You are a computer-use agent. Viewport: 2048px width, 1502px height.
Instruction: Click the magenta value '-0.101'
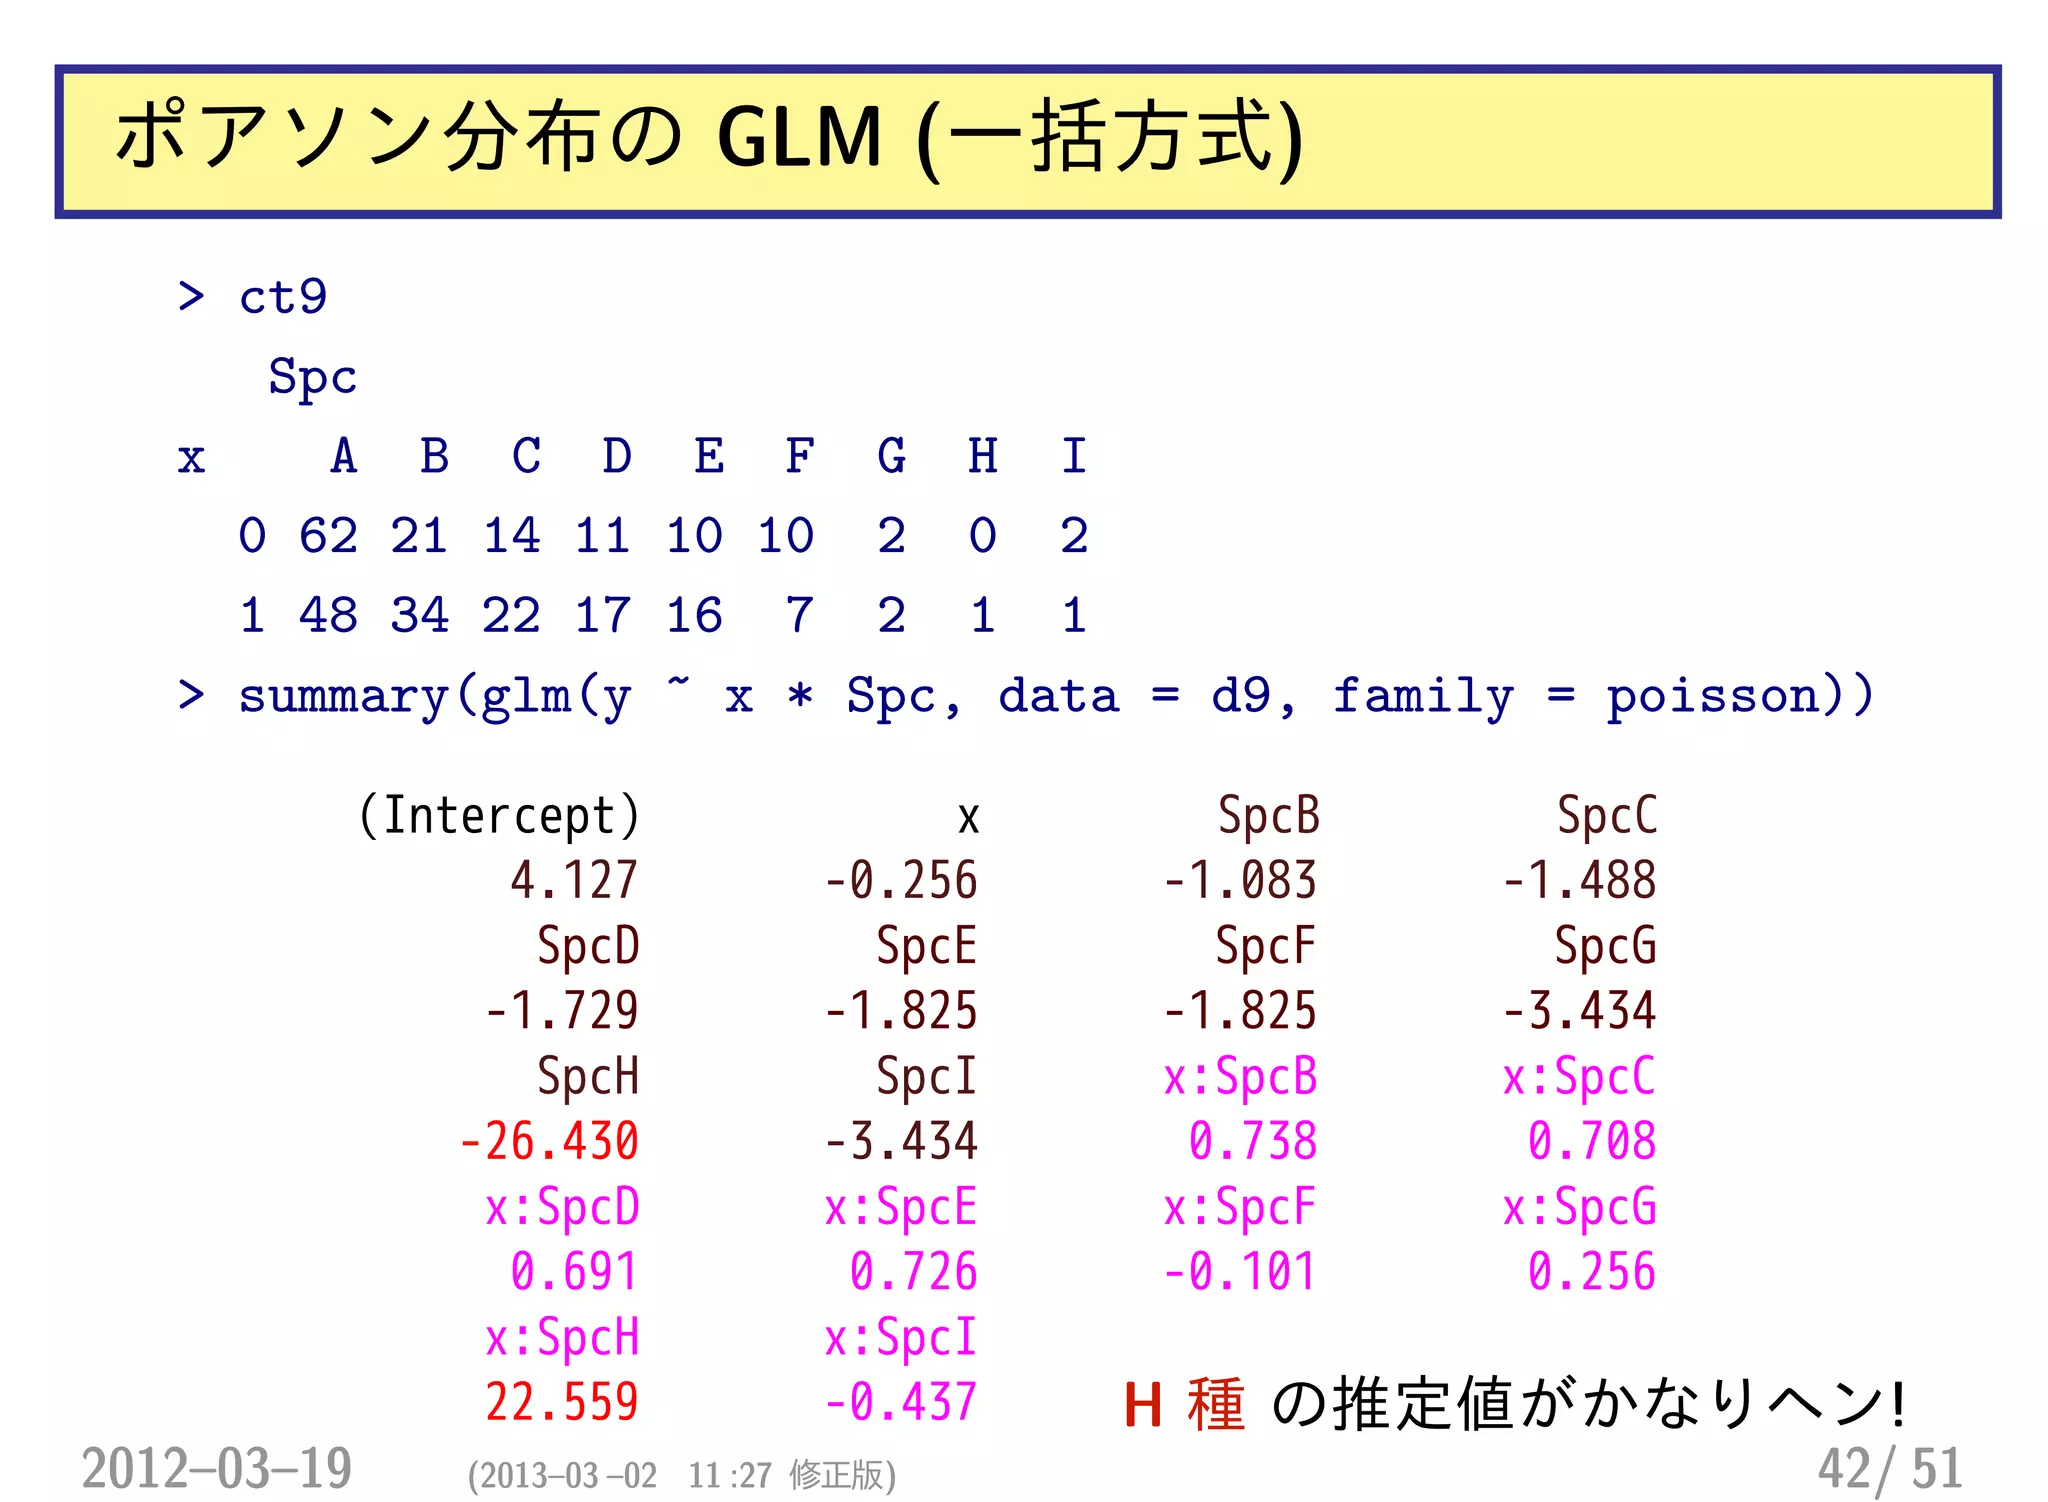[1240, 1272]
